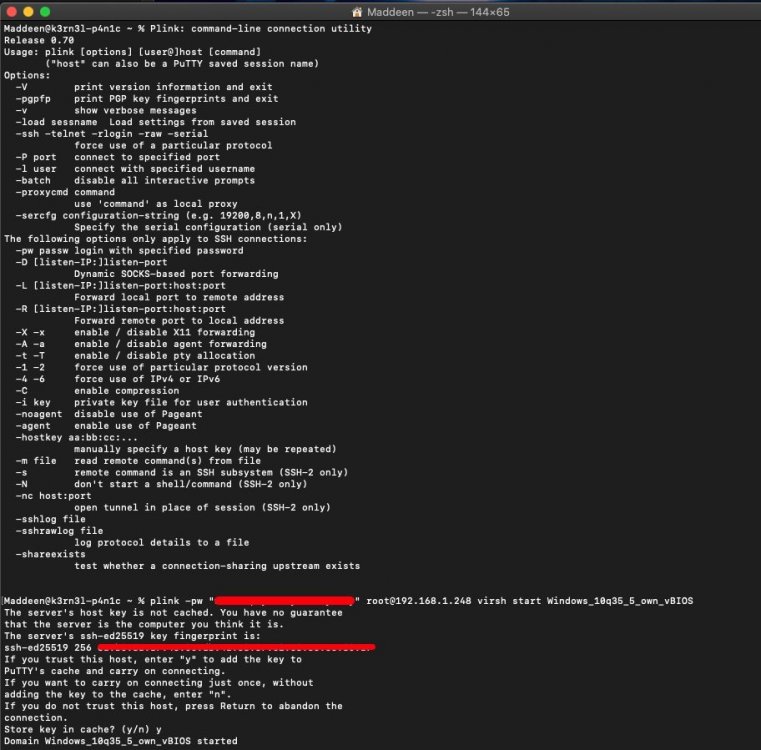The image size is (761, 750).
Task: Click the green zoom window button
Action: 45,12
